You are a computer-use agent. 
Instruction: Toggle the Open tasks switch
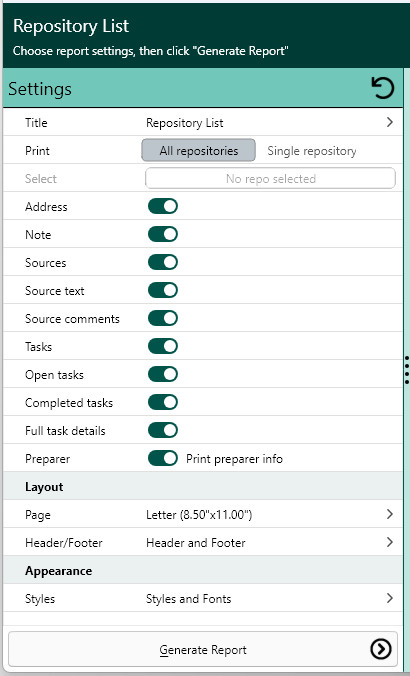click(163, 374)
